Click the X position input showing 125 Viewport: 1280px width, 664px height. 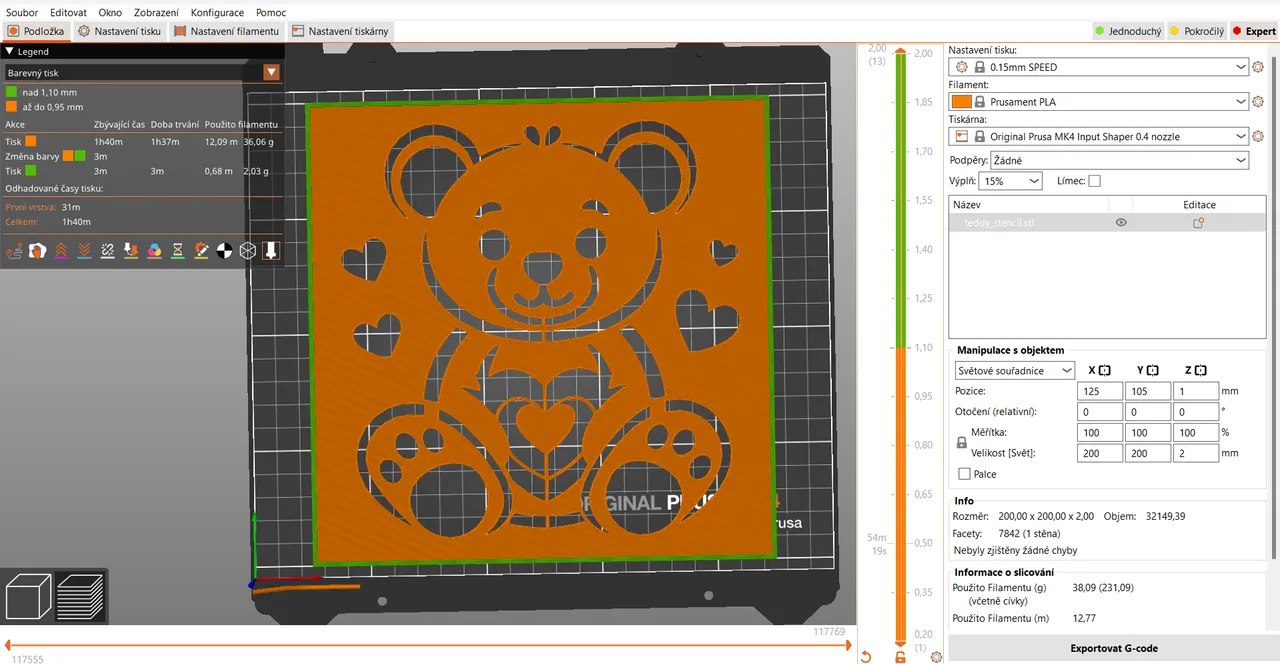(x=1098, y=391)
